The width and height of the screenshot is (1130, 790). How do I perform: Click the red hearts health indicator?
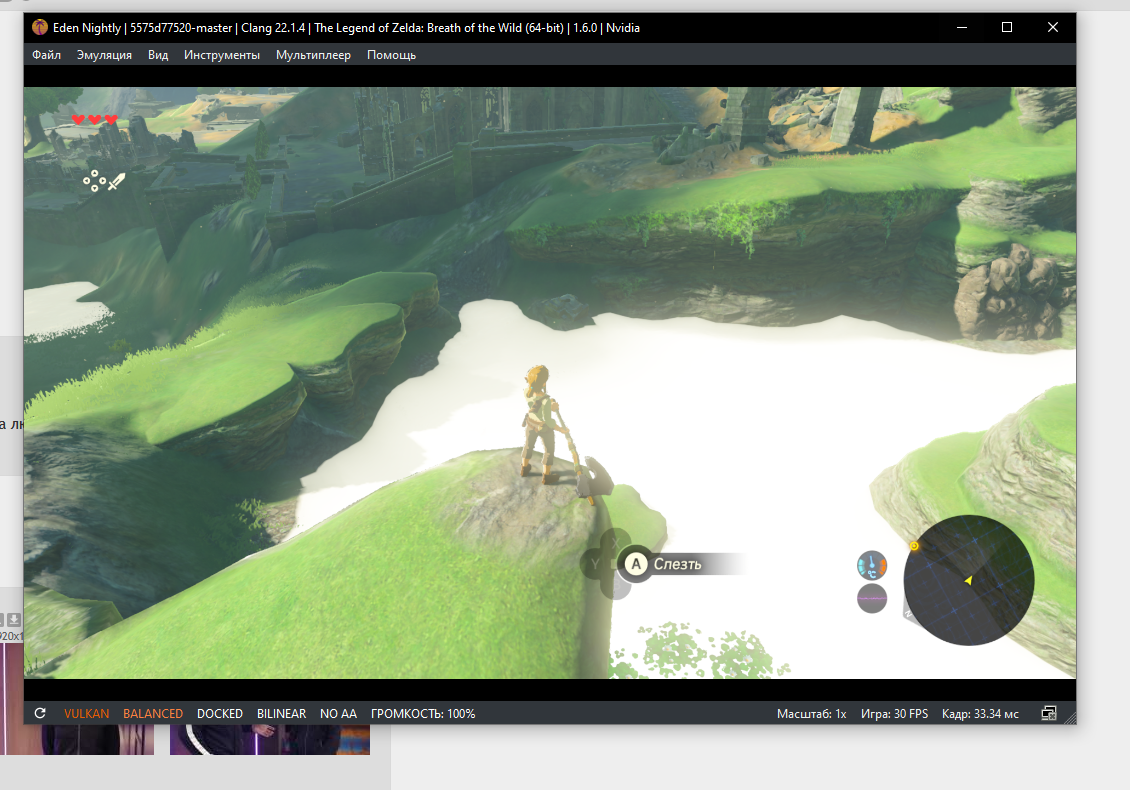(94, 120)
